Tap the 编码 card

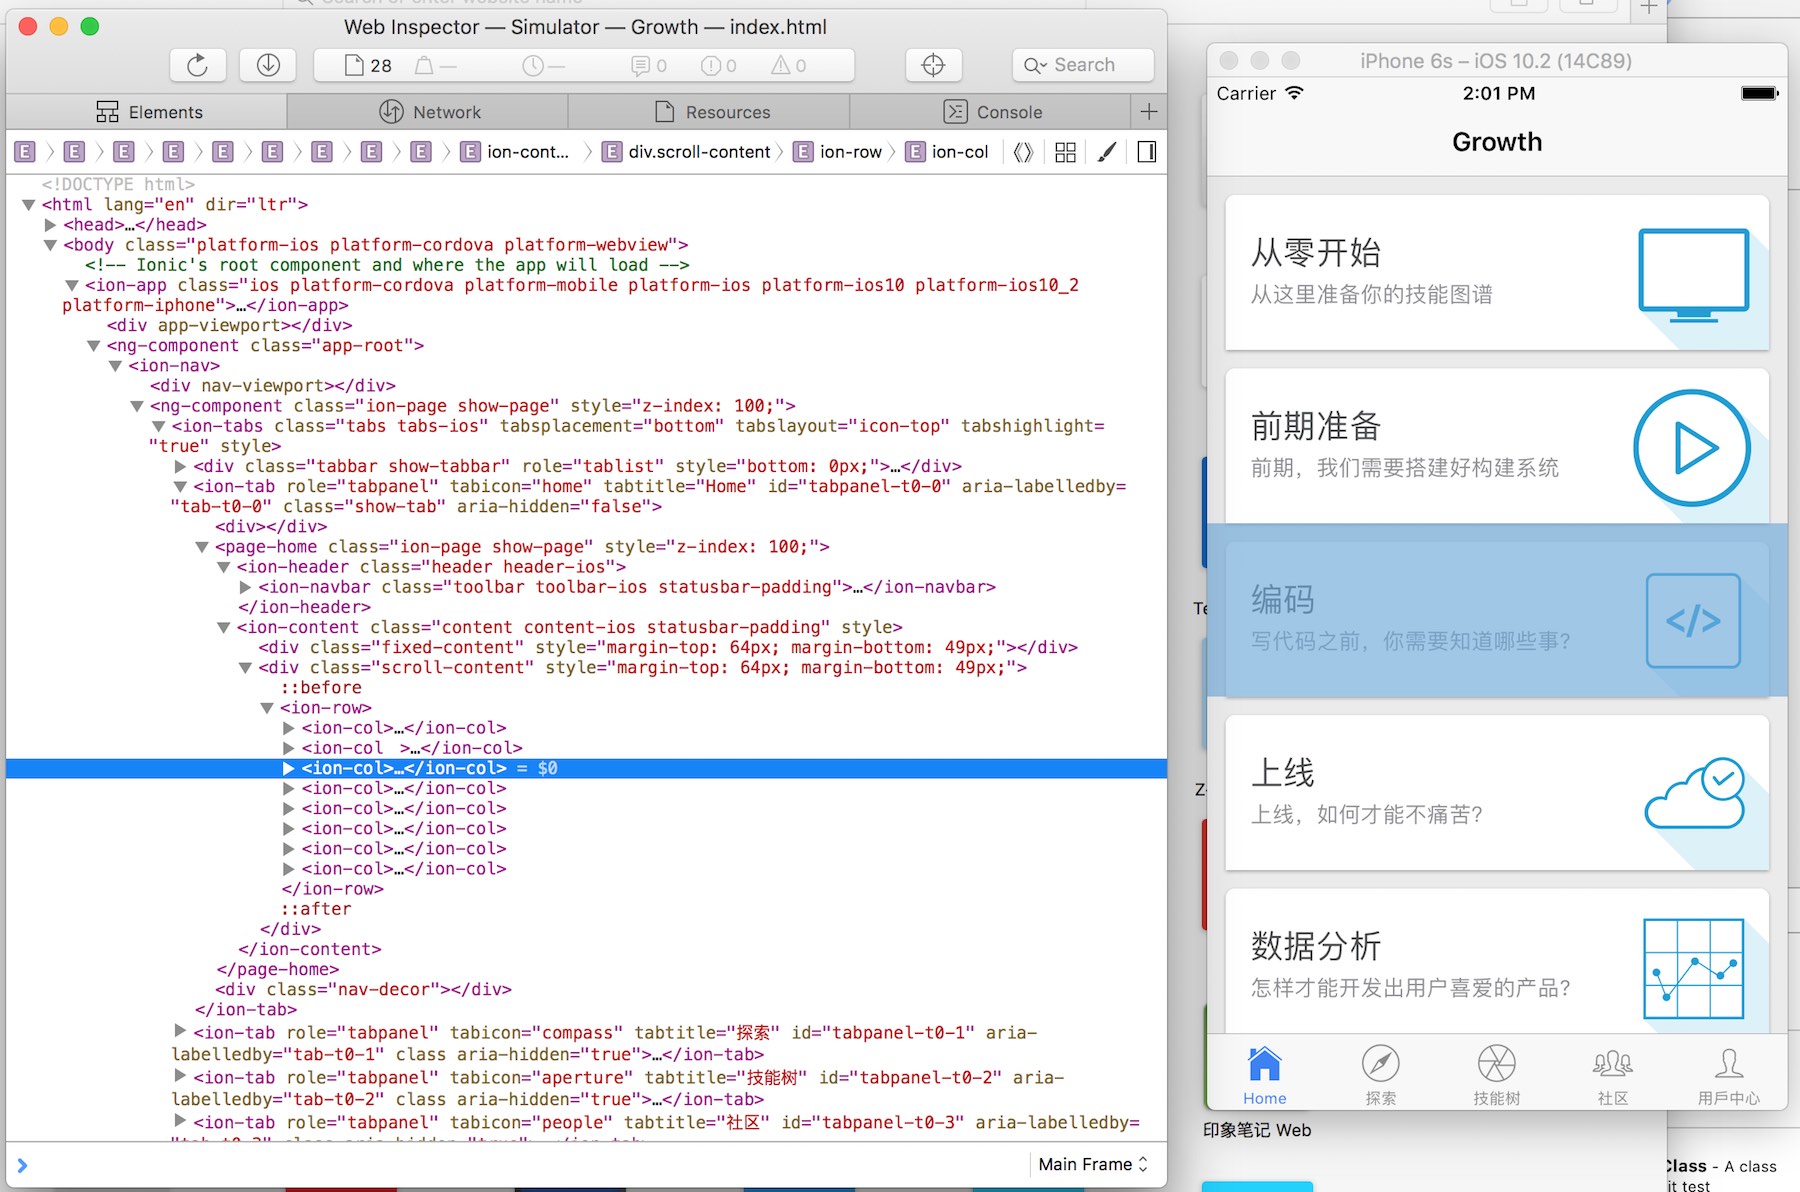(1497, 619)
